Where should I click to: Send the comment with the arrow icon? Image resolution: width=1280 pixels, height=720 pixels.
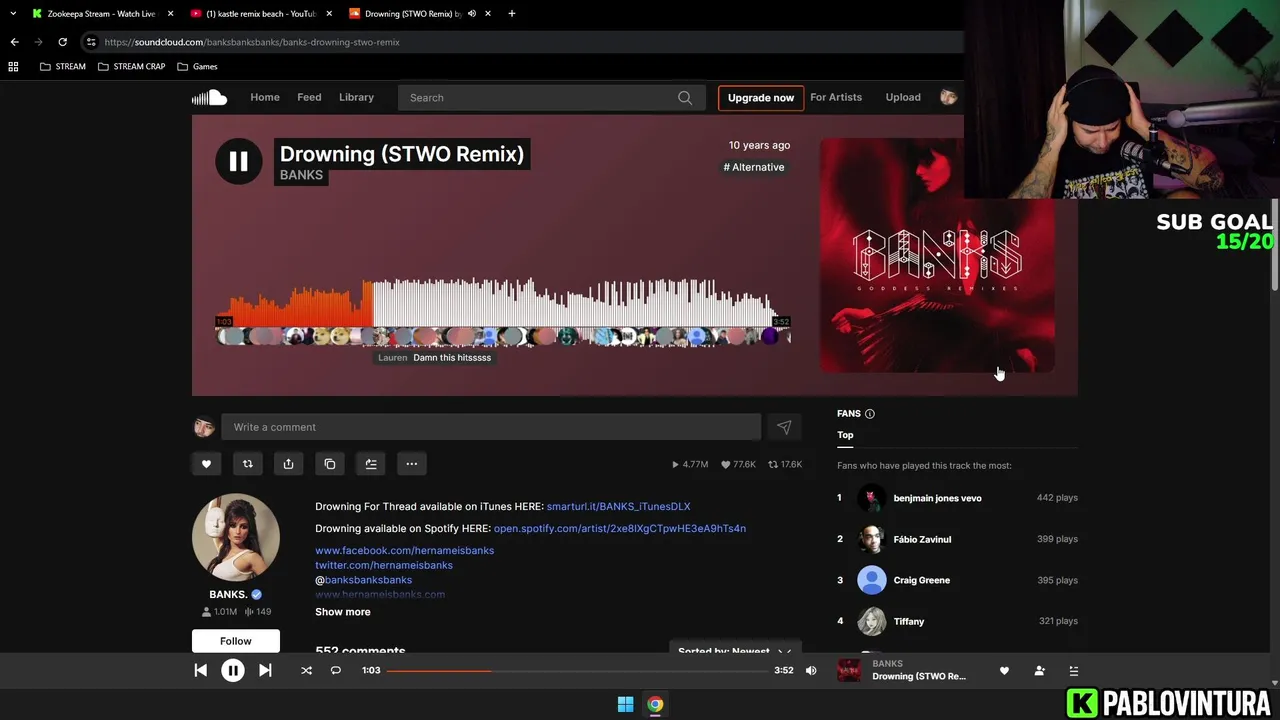click(784, 427)
